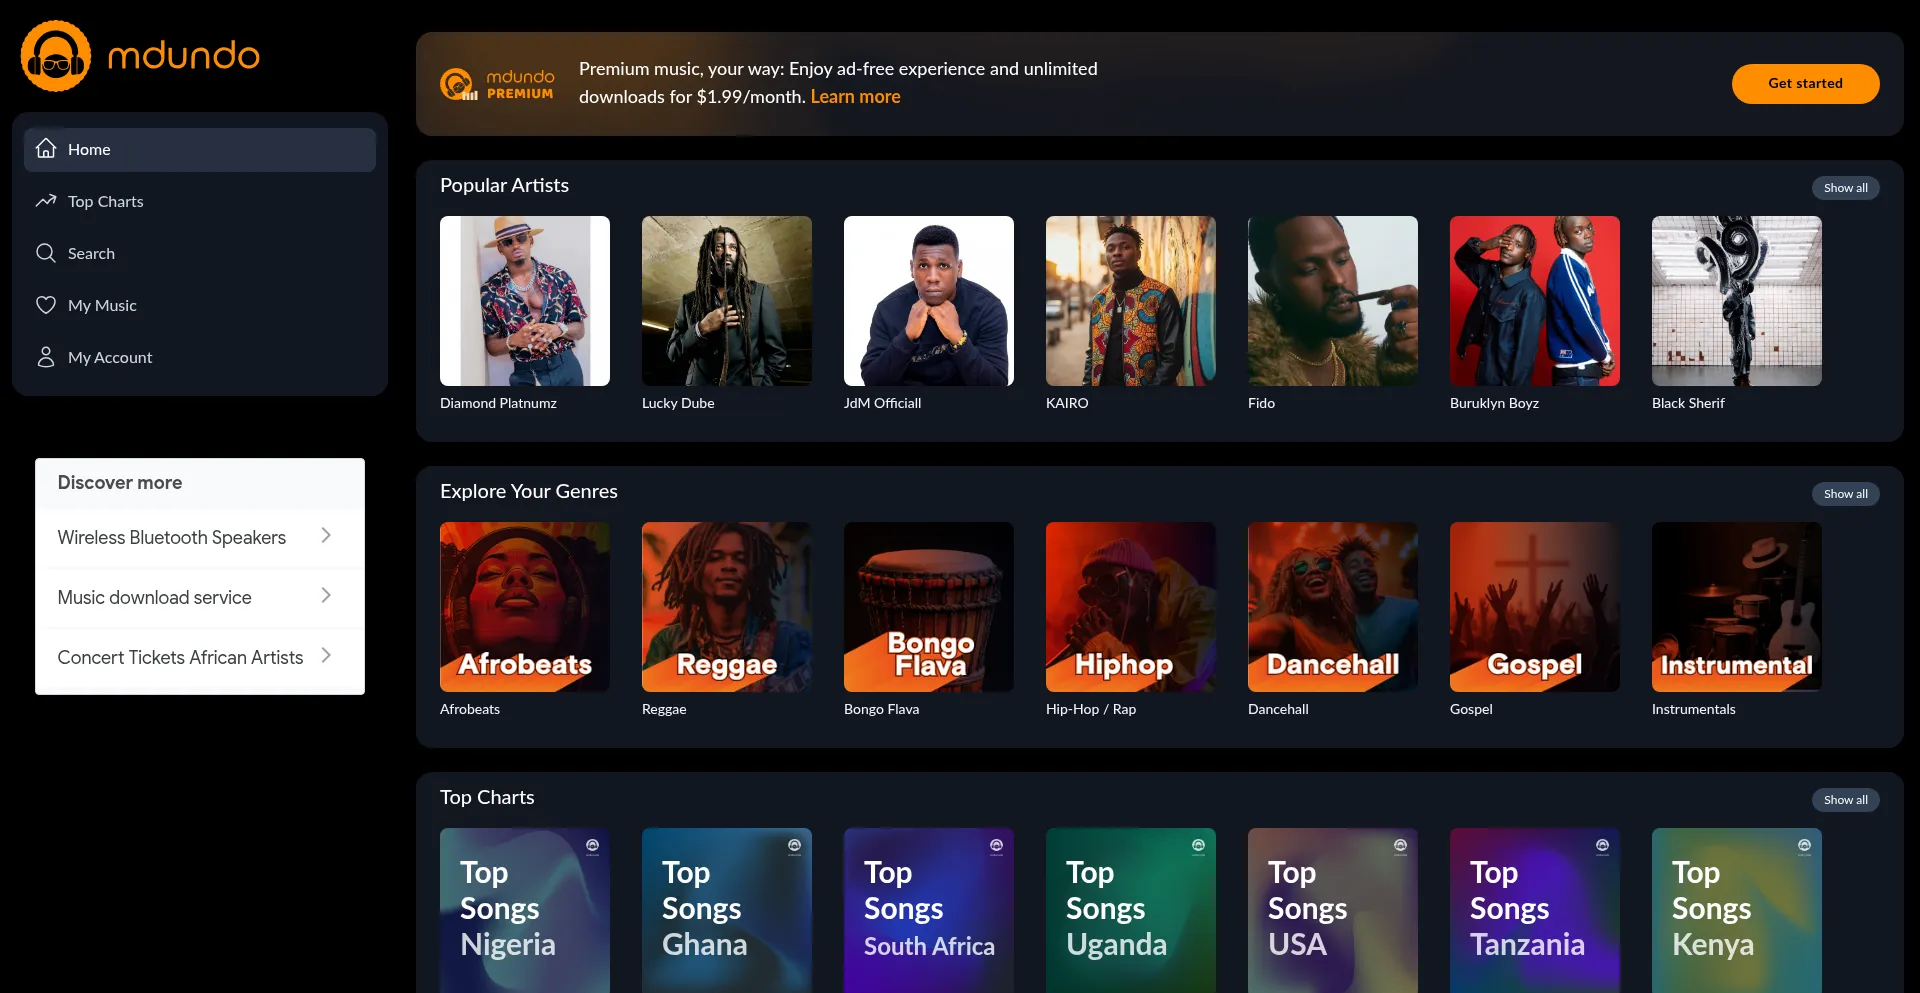
Task: Select the Afrobeats genre tile
Action: 525,607
